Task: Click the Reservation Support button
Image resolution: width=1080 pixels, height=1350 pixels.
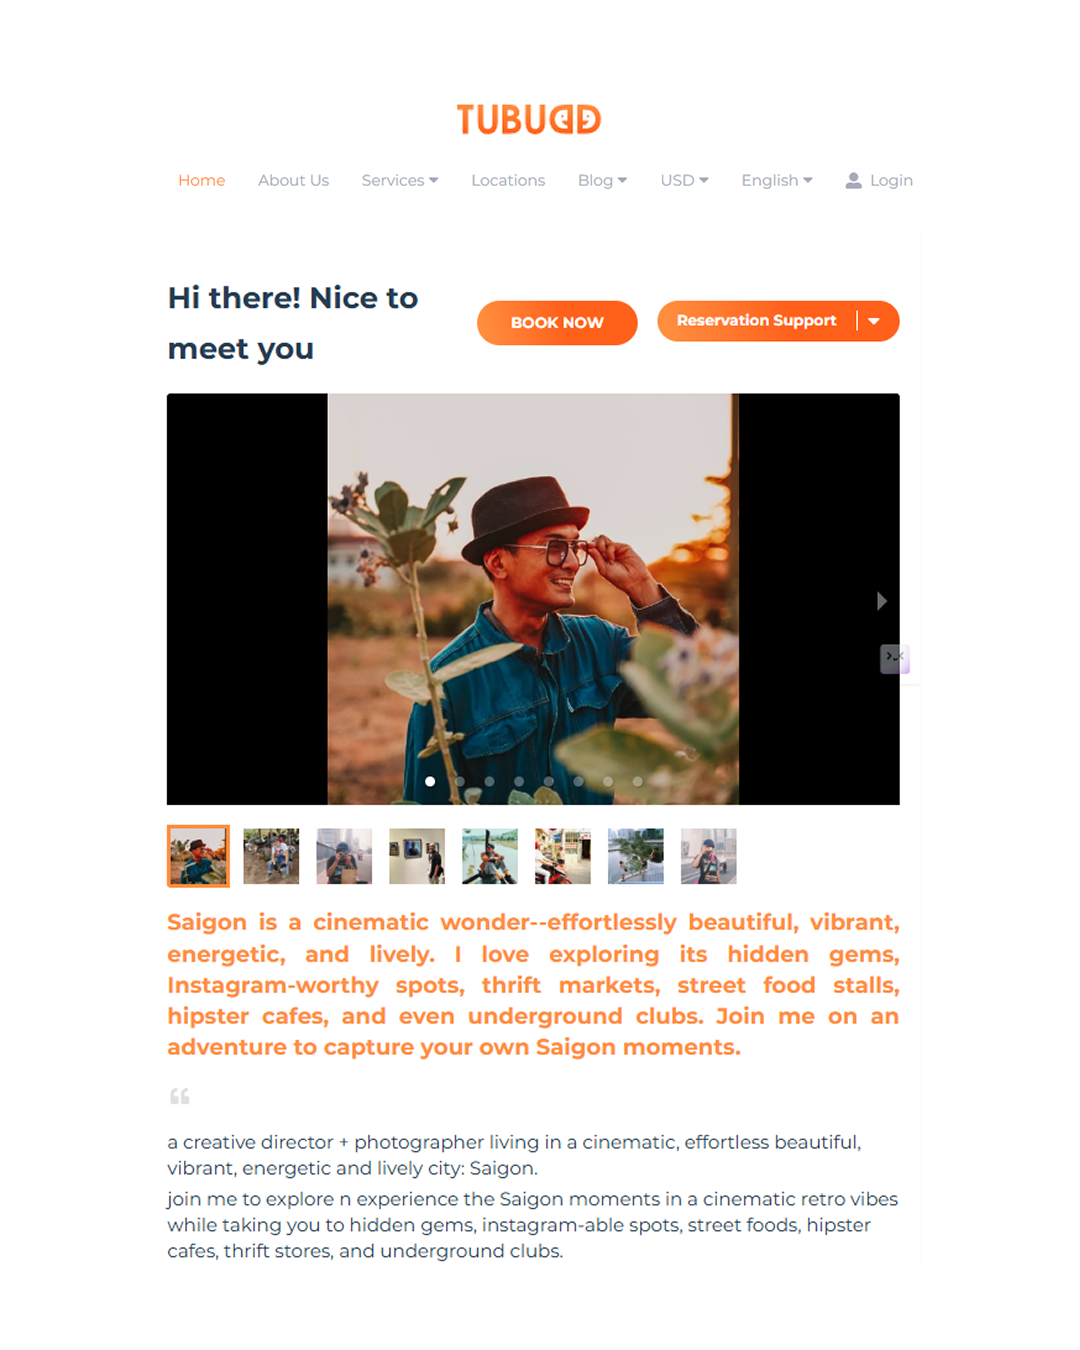Action: [756, 321]
